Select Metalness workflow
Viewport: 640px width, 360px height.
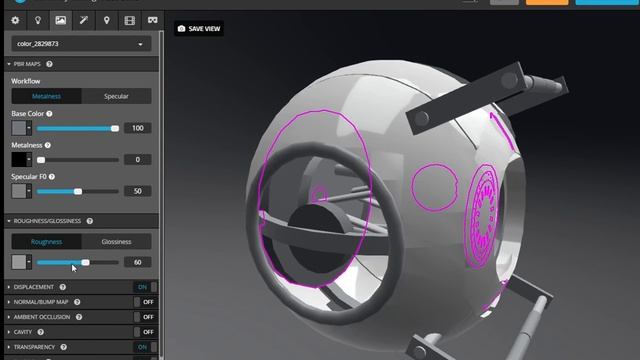tap(47, 96)
